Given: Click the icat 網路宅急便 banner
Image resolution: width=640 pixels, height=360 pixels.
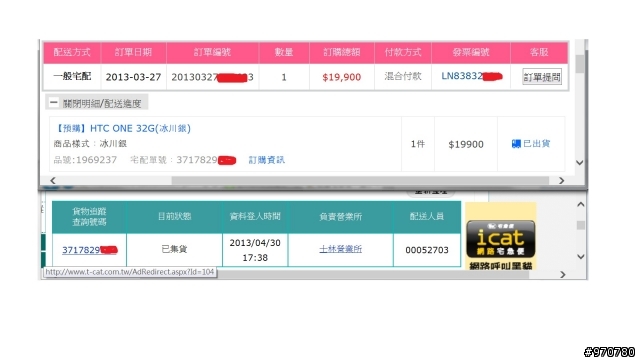Looking at the screenshot, I should click(500, 238).
